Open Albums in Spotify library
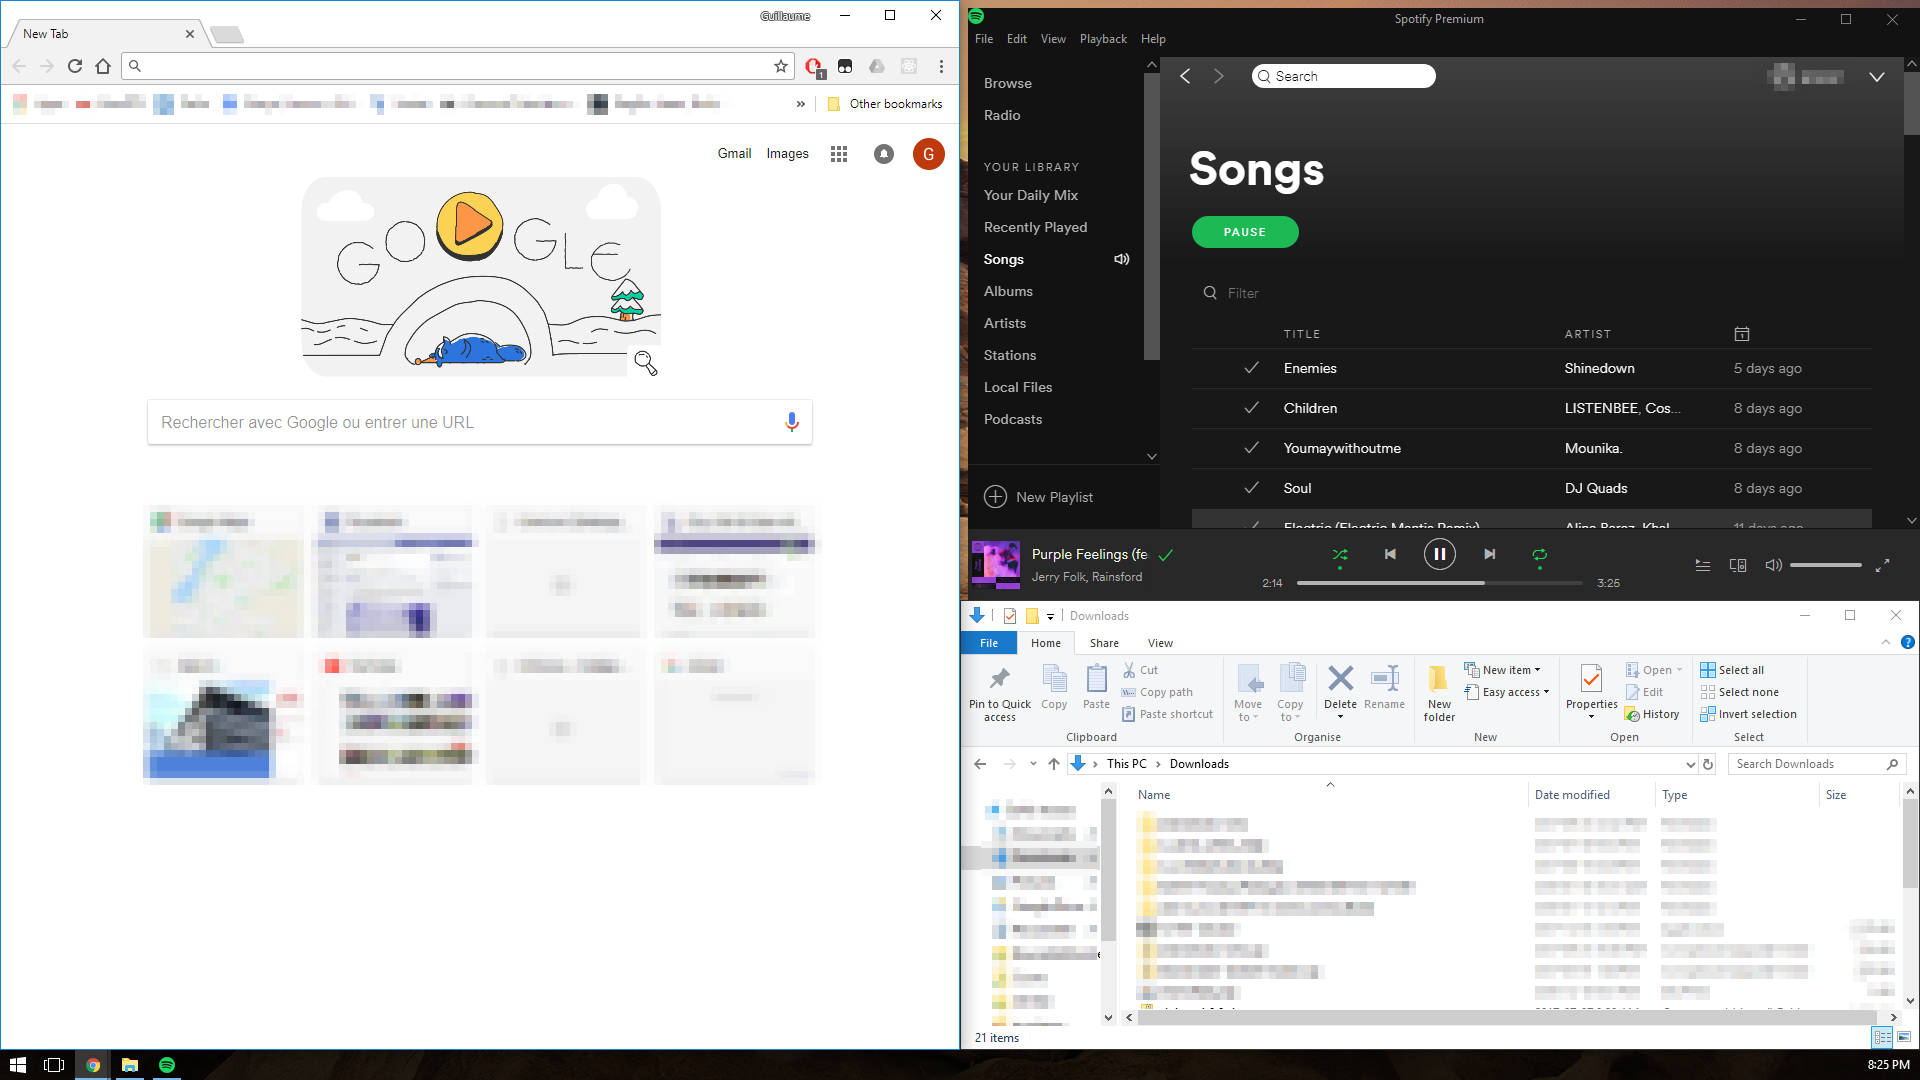1920x1080 pixels. (1008, 291)
